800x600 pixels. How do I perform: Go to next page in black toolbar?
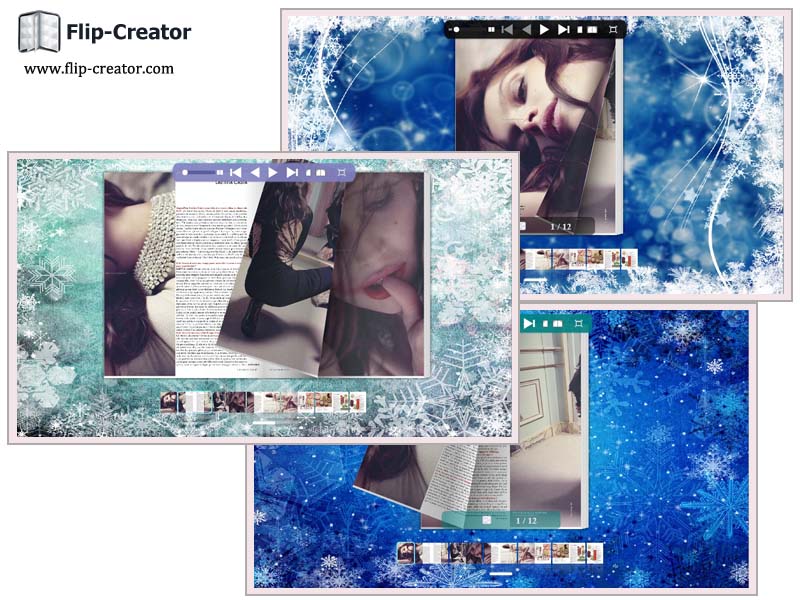click(544, 30)
